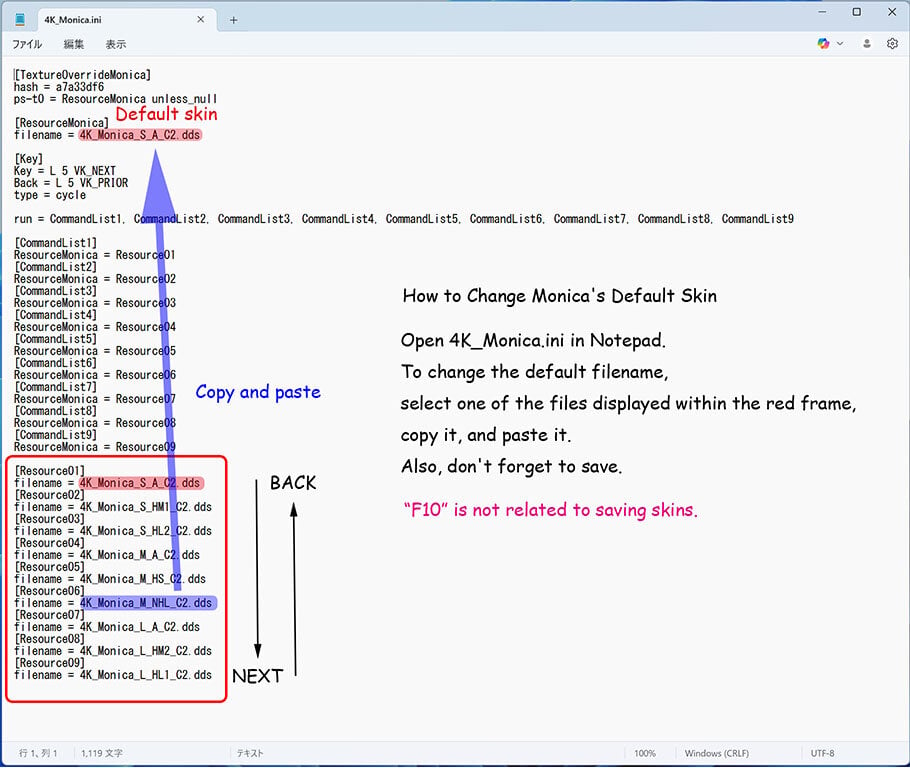
Task: Maximize the Notepad window
Action: pos(857,12)
